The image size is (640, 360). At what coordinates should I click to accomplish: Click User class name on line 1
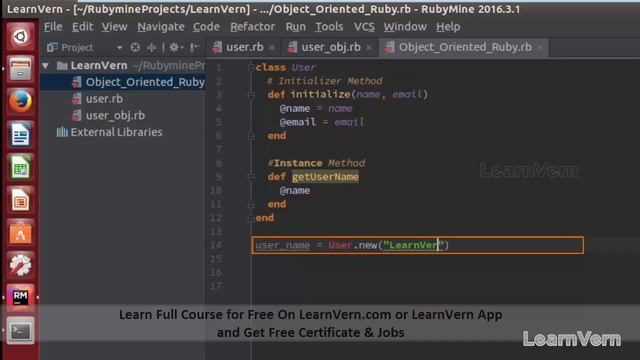(x=303, y=67)
